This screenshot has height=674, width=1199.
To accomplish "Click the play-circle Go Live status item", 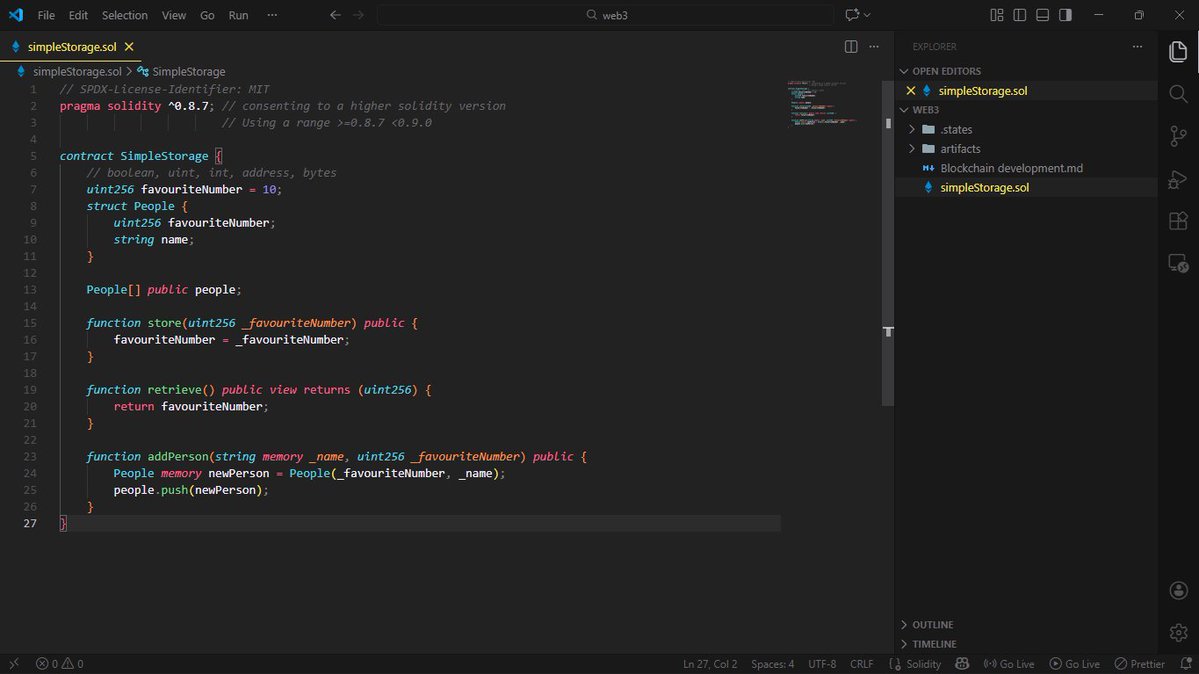I will (x=1074, y=664).
